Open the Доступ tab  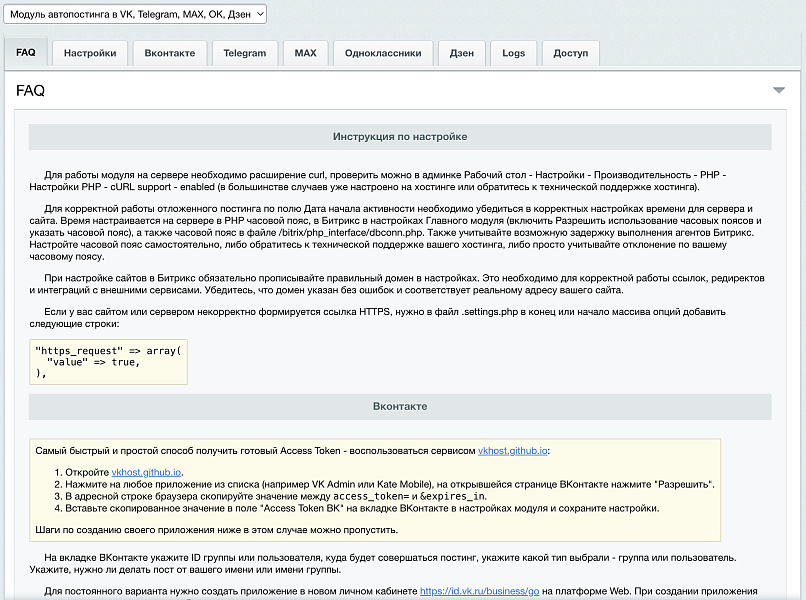pos(571,53)
